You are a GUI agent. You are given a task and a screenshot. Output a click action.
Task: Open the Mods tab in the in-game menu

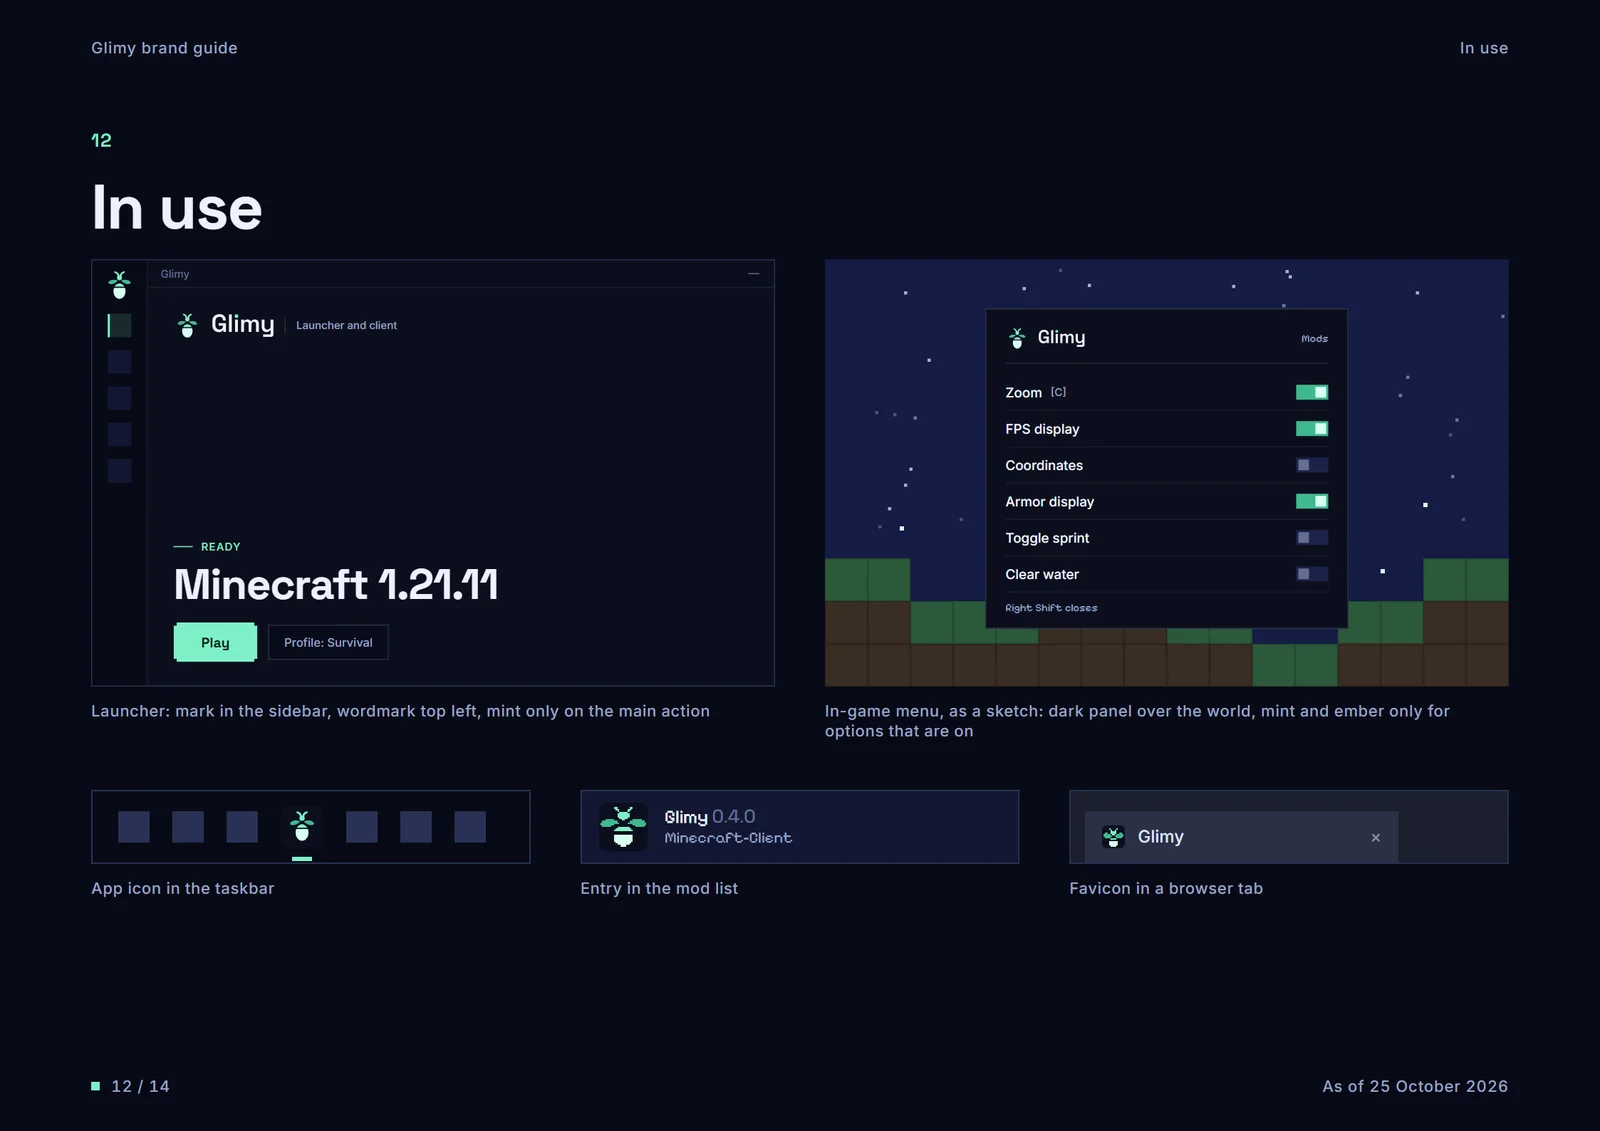[x=1315, y=339]
